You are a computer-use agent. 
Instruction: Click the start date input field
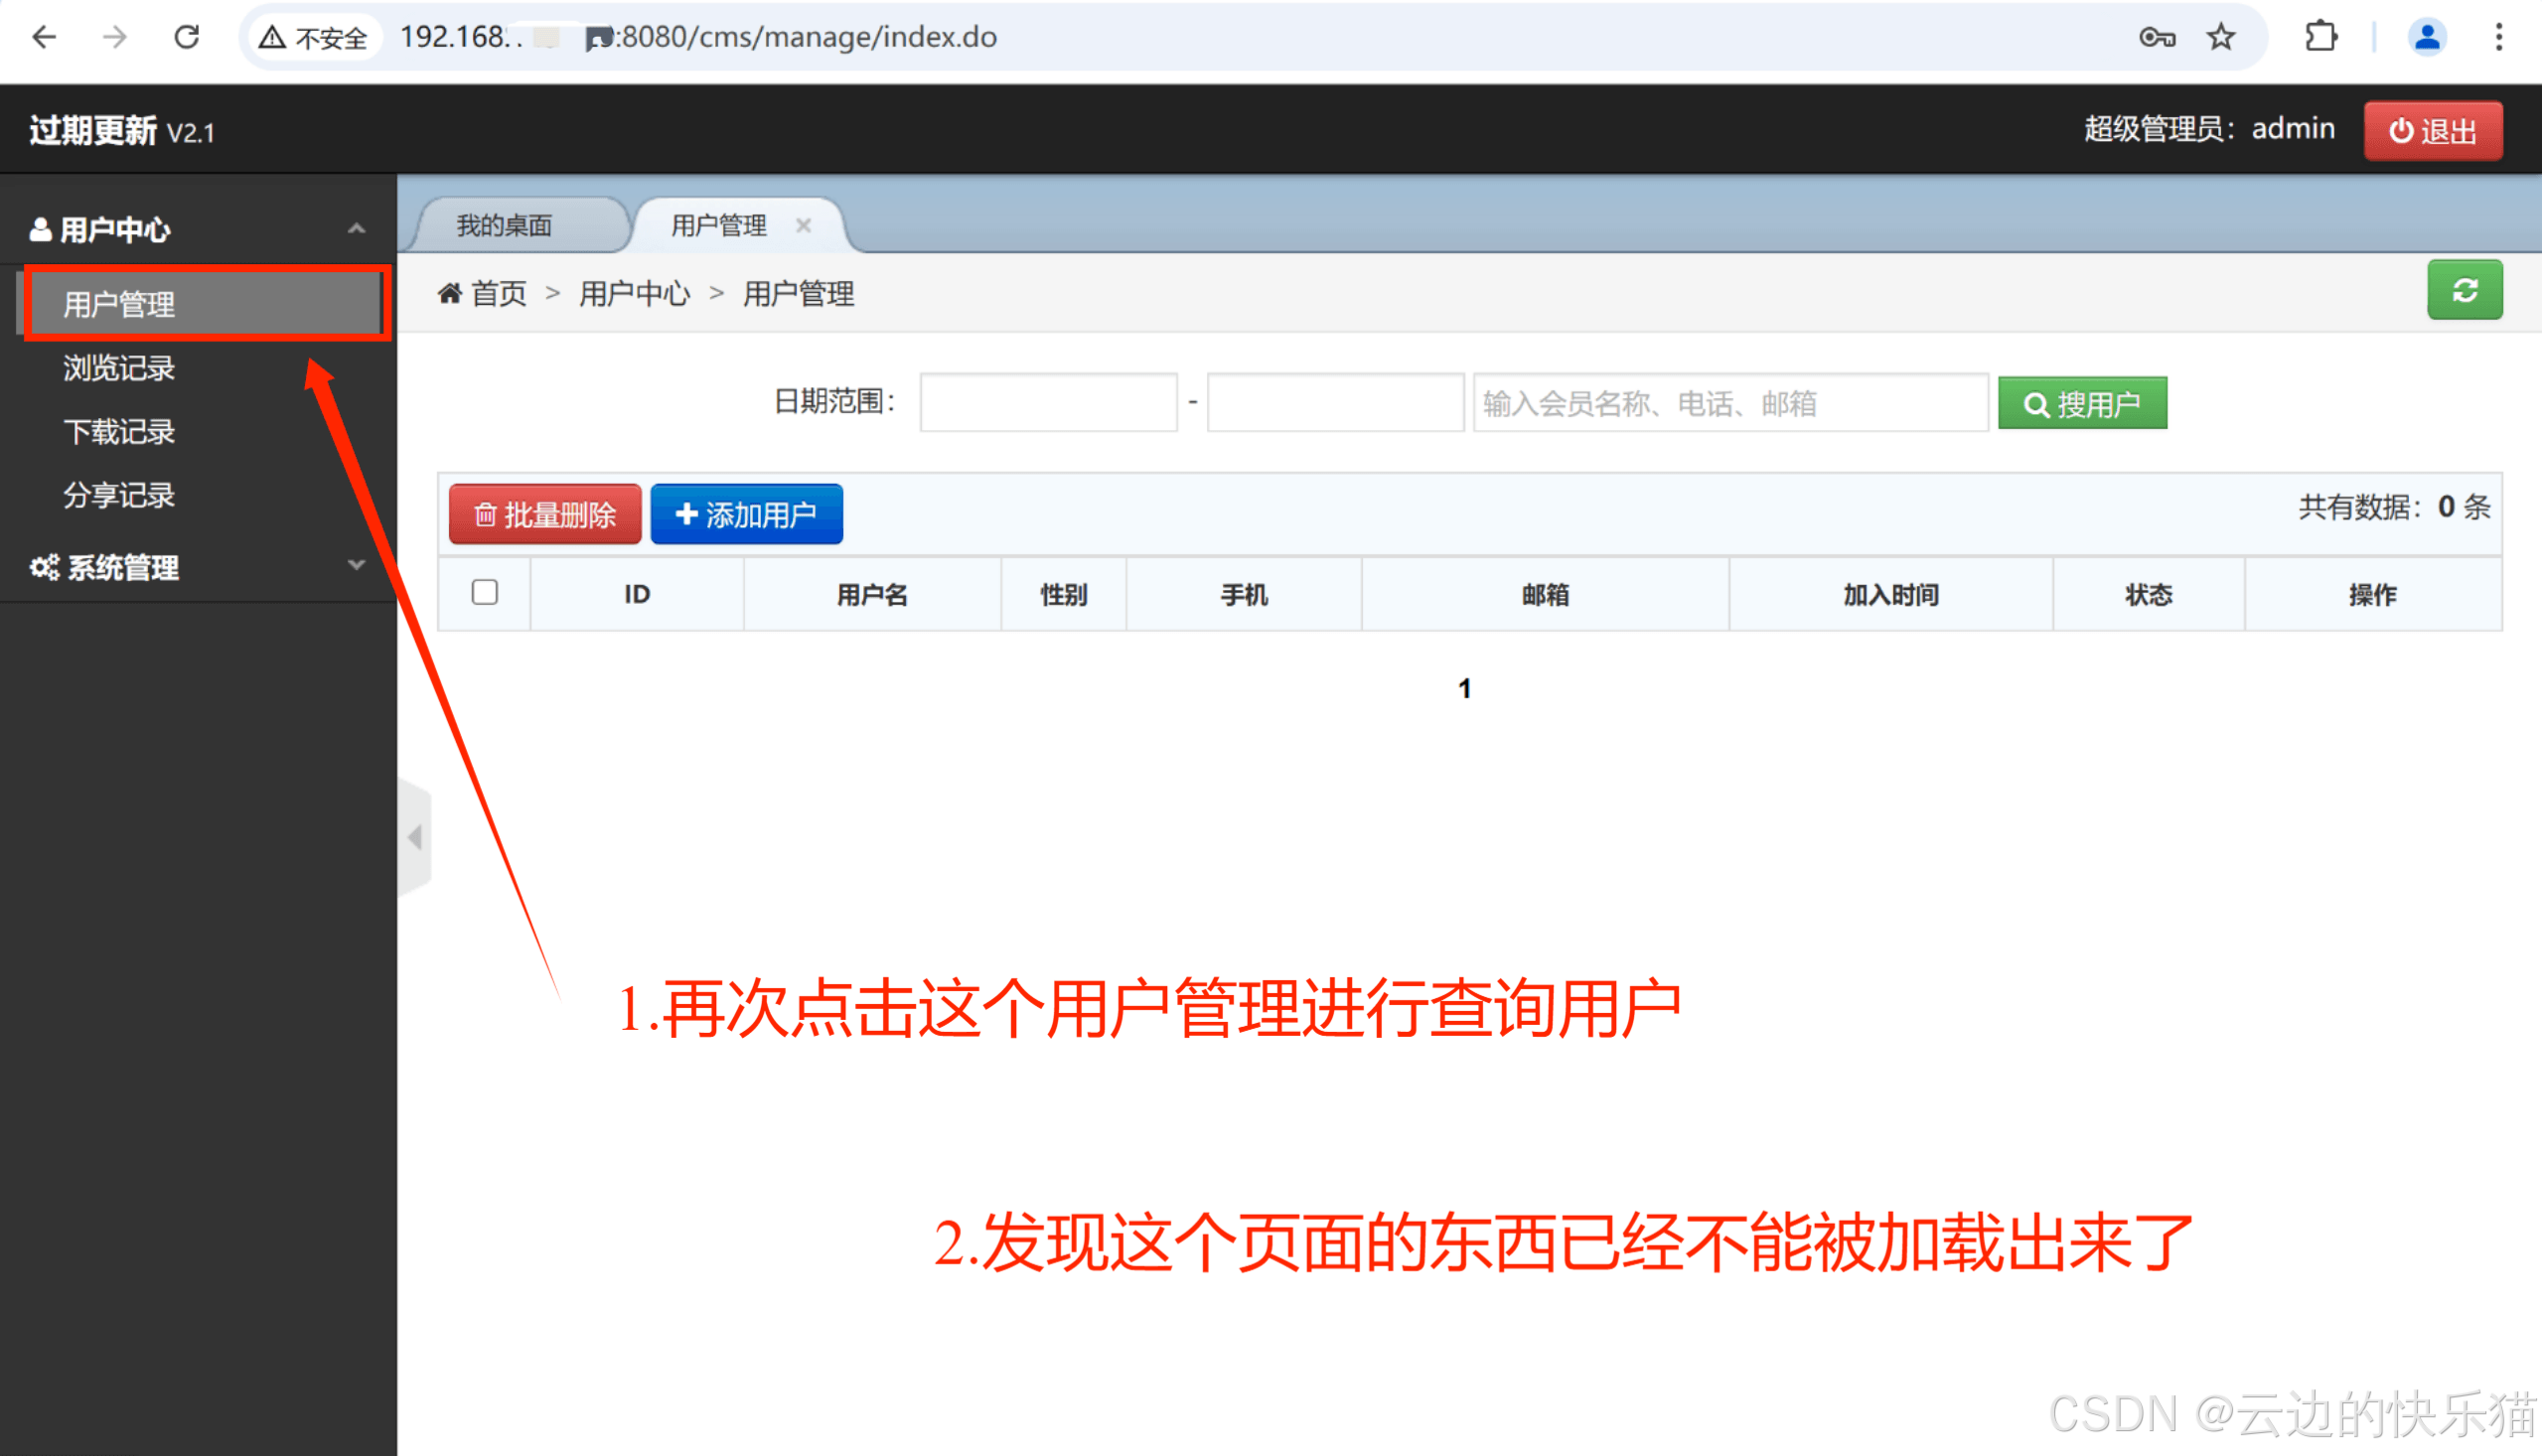pos(1048,403)
